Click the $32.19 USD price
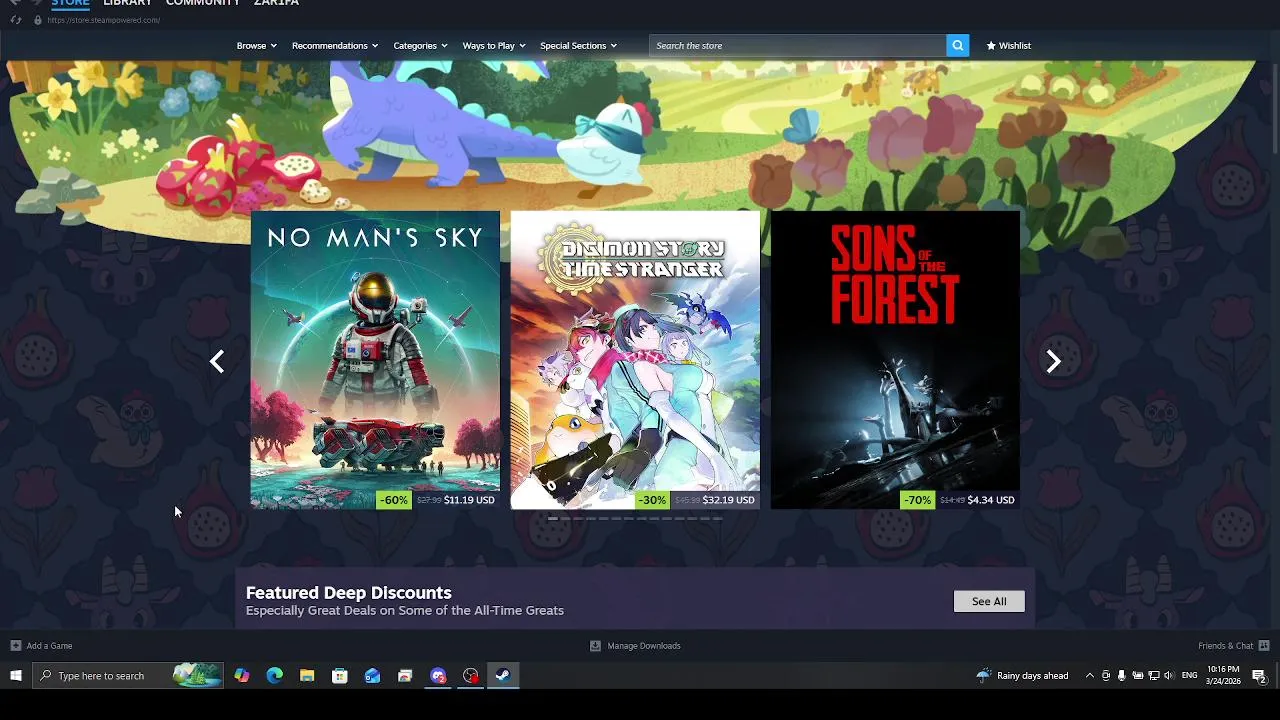The height and width of the screenshot is (720, 1280). click(x=728, y=500)
